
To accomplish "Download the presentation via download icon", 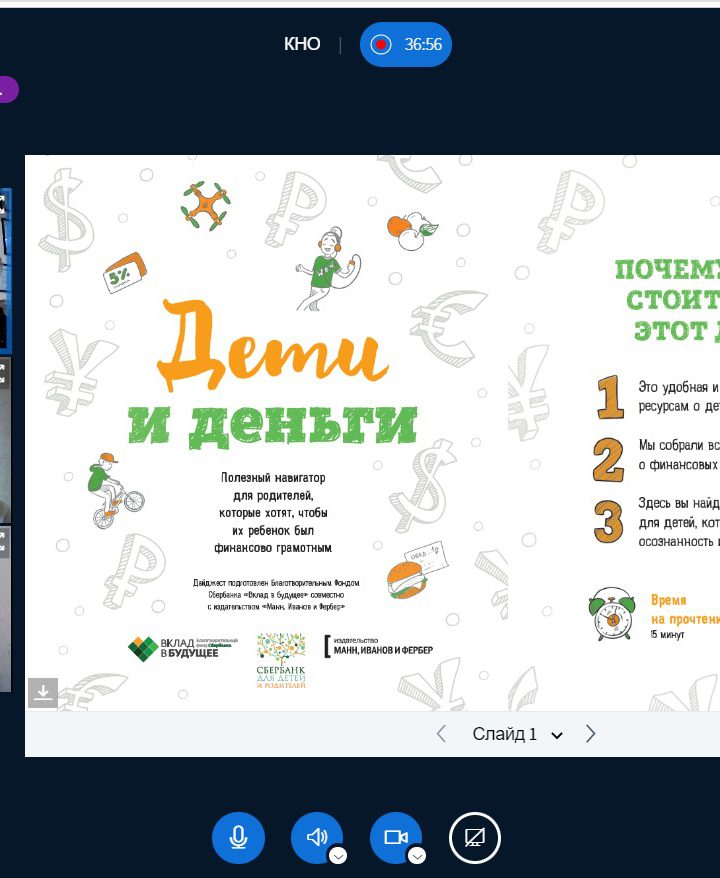I will (x=43, y=692).
